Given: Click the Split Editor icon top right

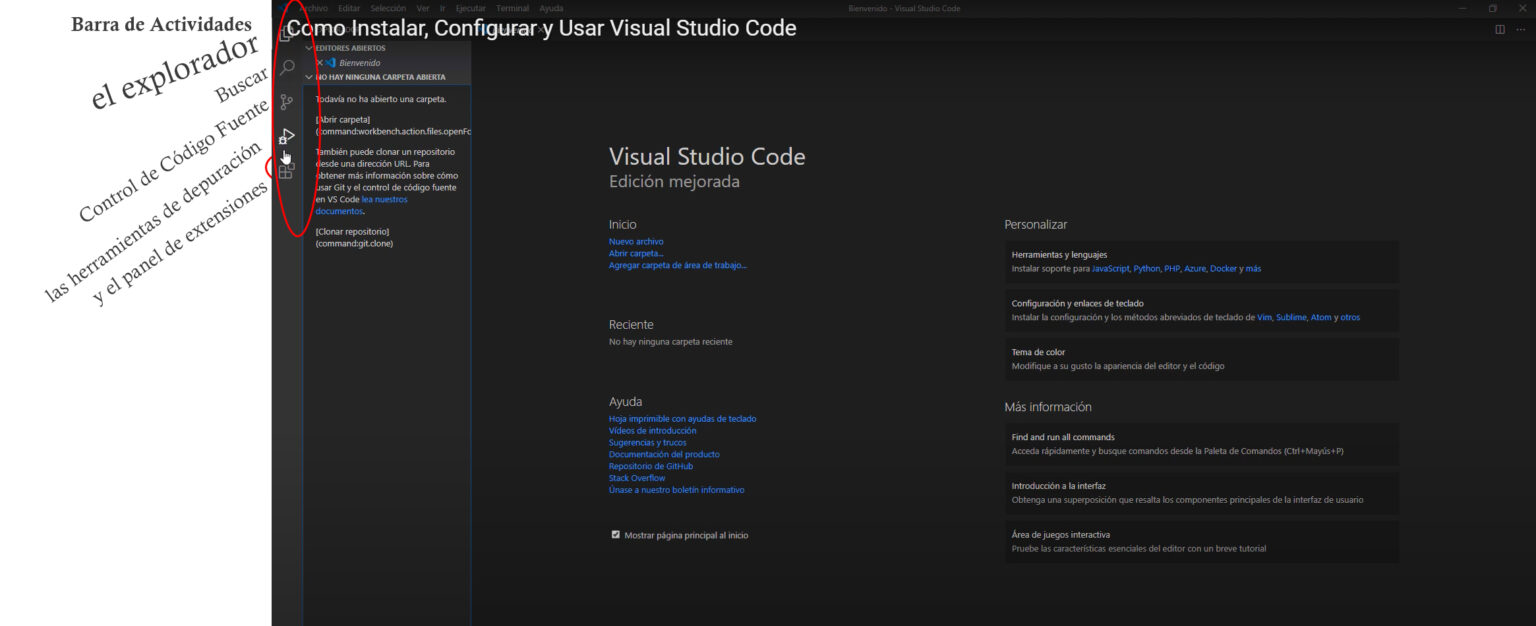Looking at the screenshot, I should 1501,29.
